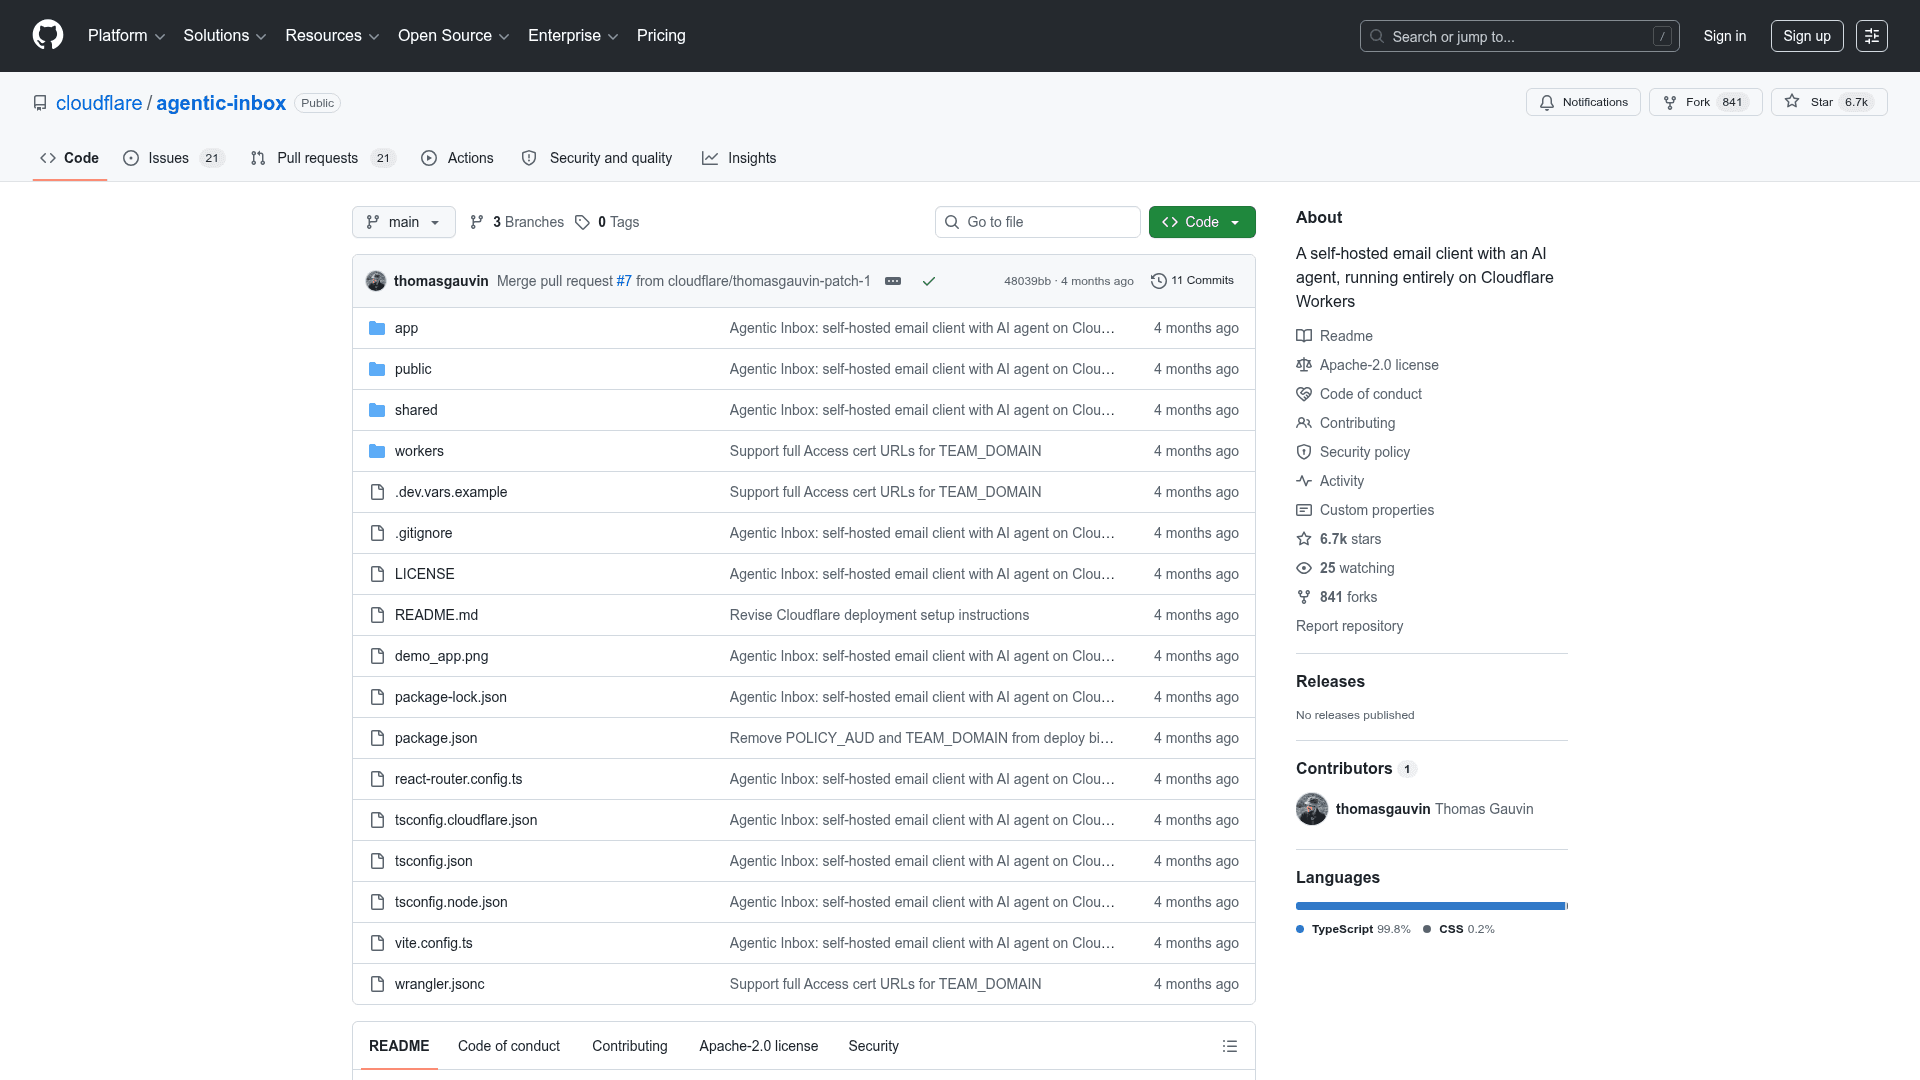Click the Sign in link
The height and width of the screenshot is (1080, 1920).
1725,36
